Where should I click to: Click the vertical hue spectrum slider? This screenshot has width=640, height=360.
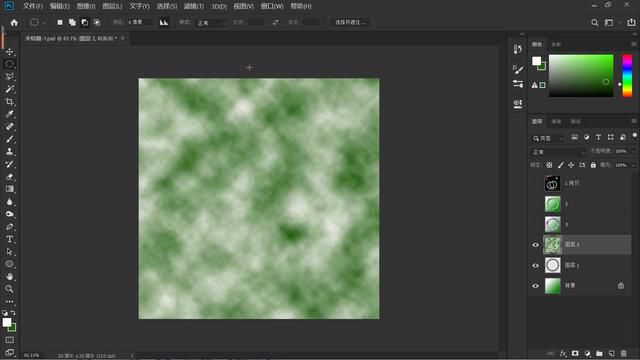coord(627,76)
